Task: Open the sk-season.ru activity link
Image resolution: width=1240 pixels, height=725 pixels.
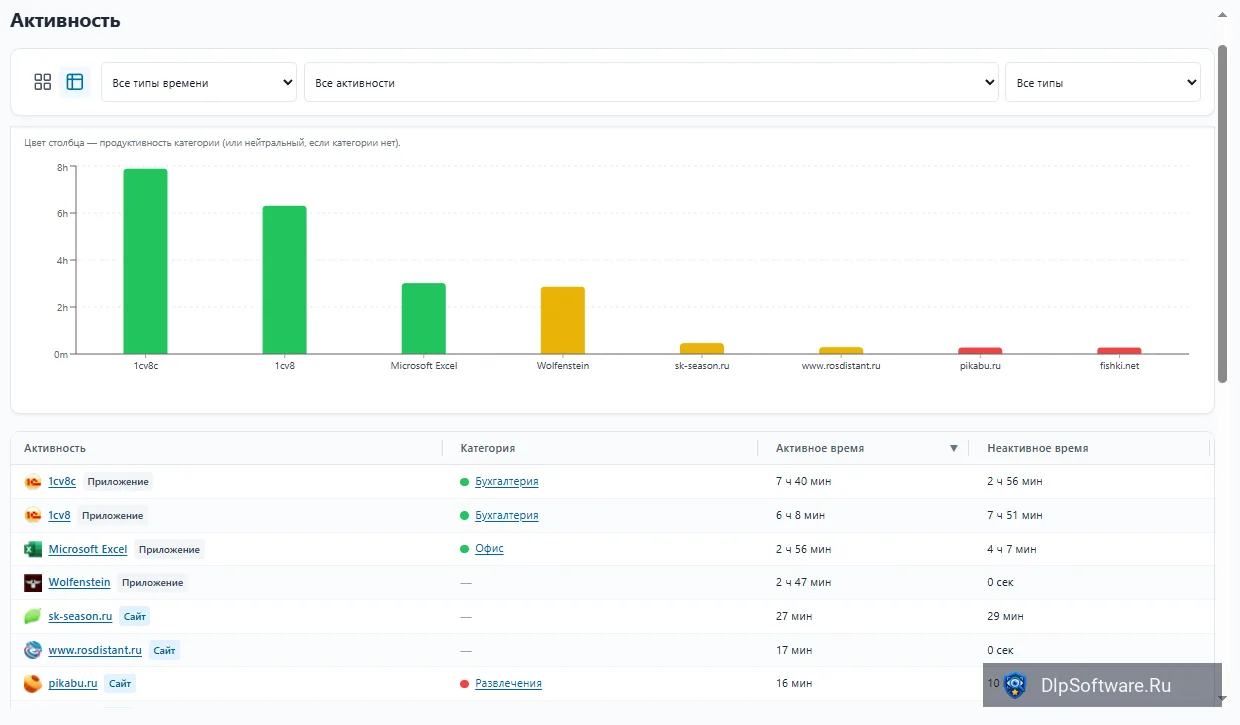Action: coord(81,616)
